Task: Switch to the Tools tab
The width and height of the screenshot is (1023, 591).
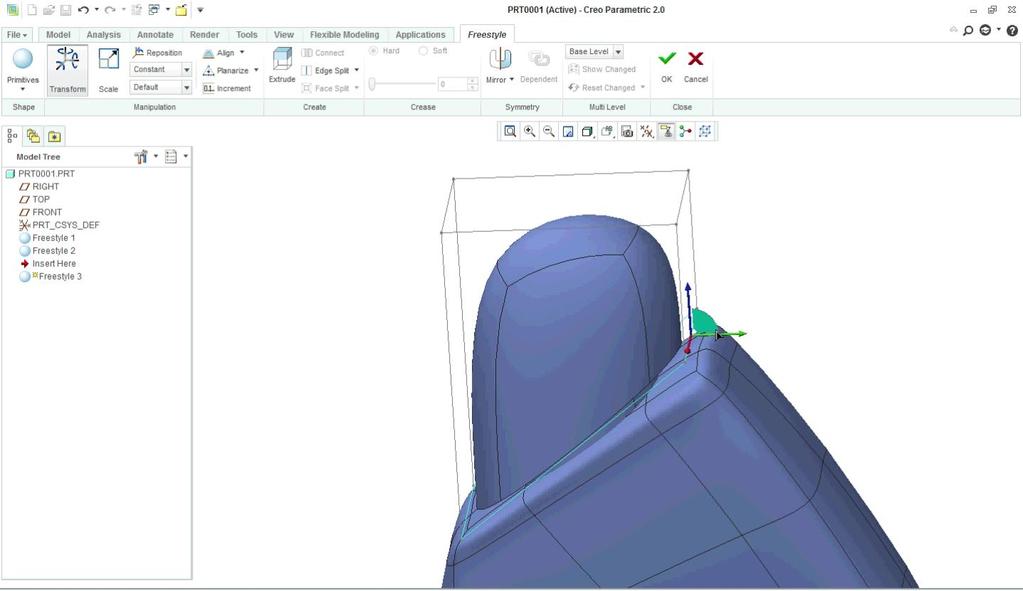Action: 247,35
